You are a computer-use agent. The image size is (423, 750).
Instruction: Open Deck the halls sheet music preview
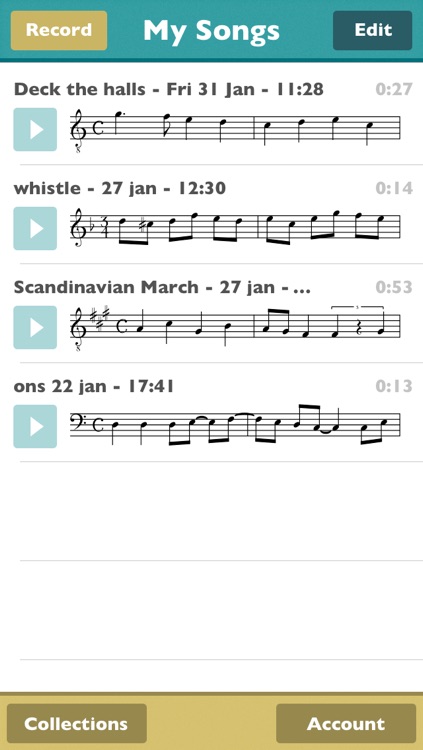click(235, 130)
